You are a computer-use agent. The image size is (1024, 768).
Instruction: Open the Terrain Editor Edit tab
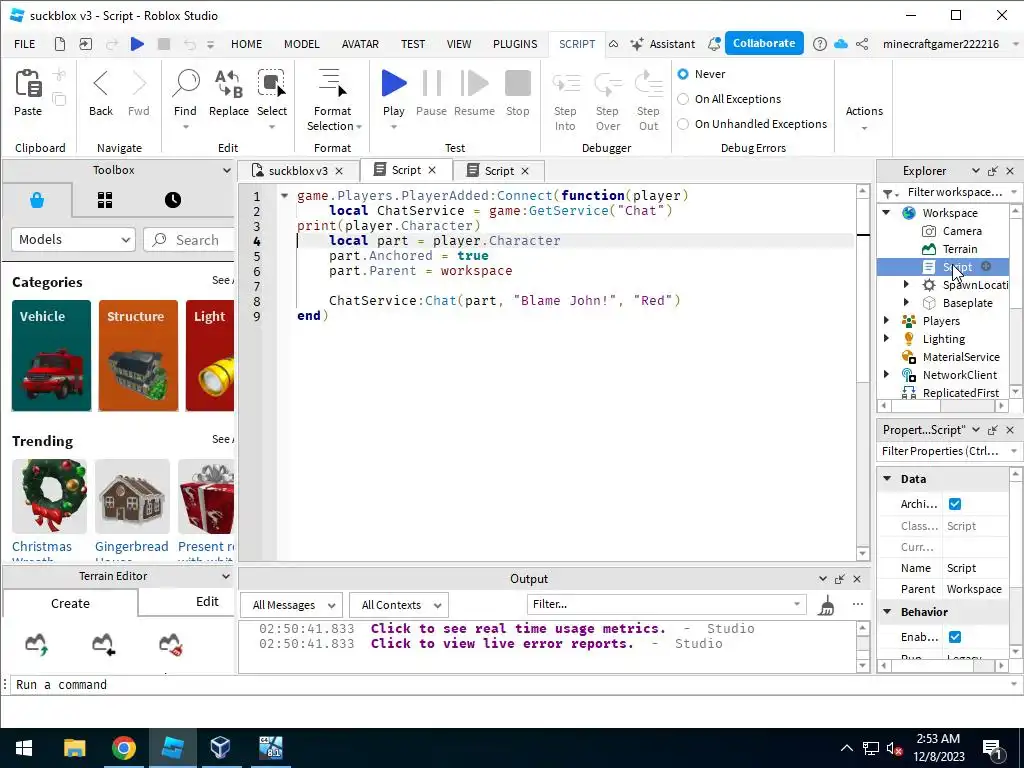click(x=208, y=601)
